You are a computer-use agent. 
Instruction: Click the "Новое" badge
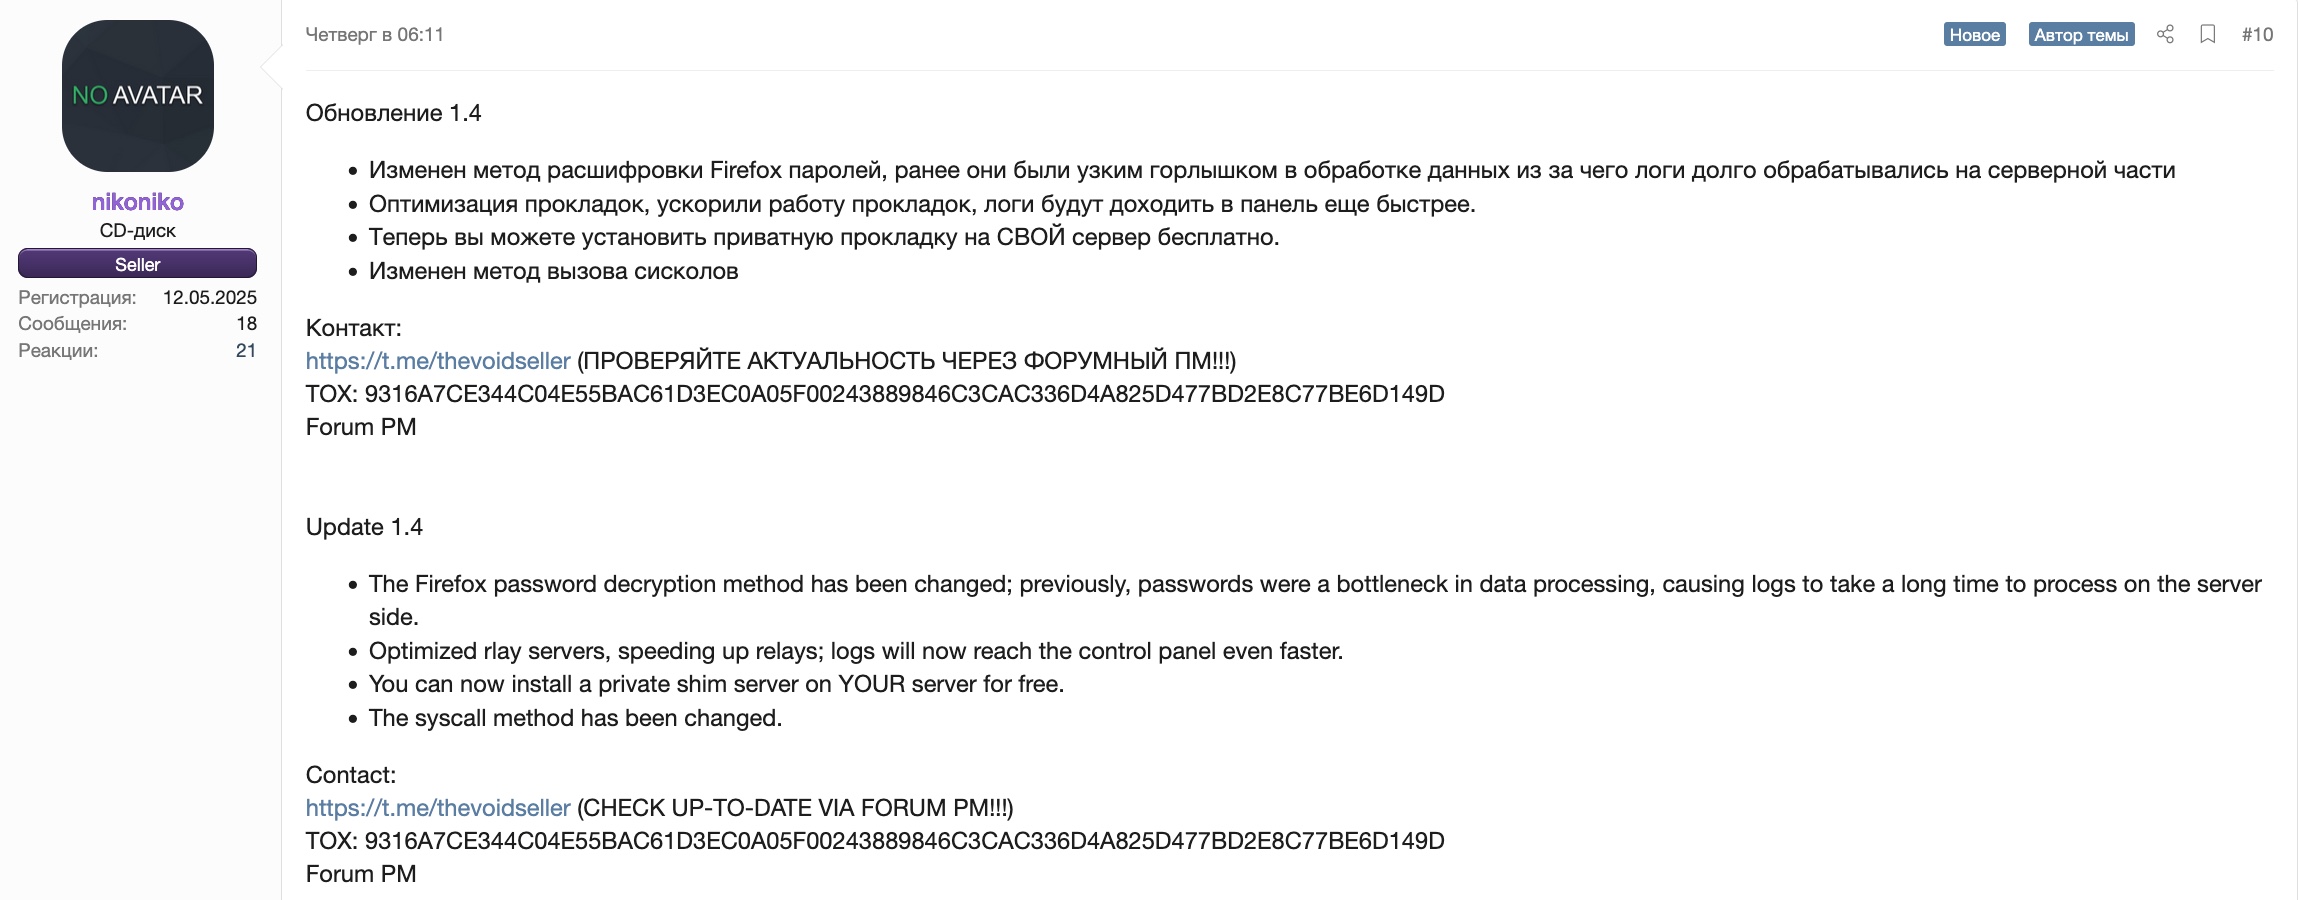[1974, 35]
